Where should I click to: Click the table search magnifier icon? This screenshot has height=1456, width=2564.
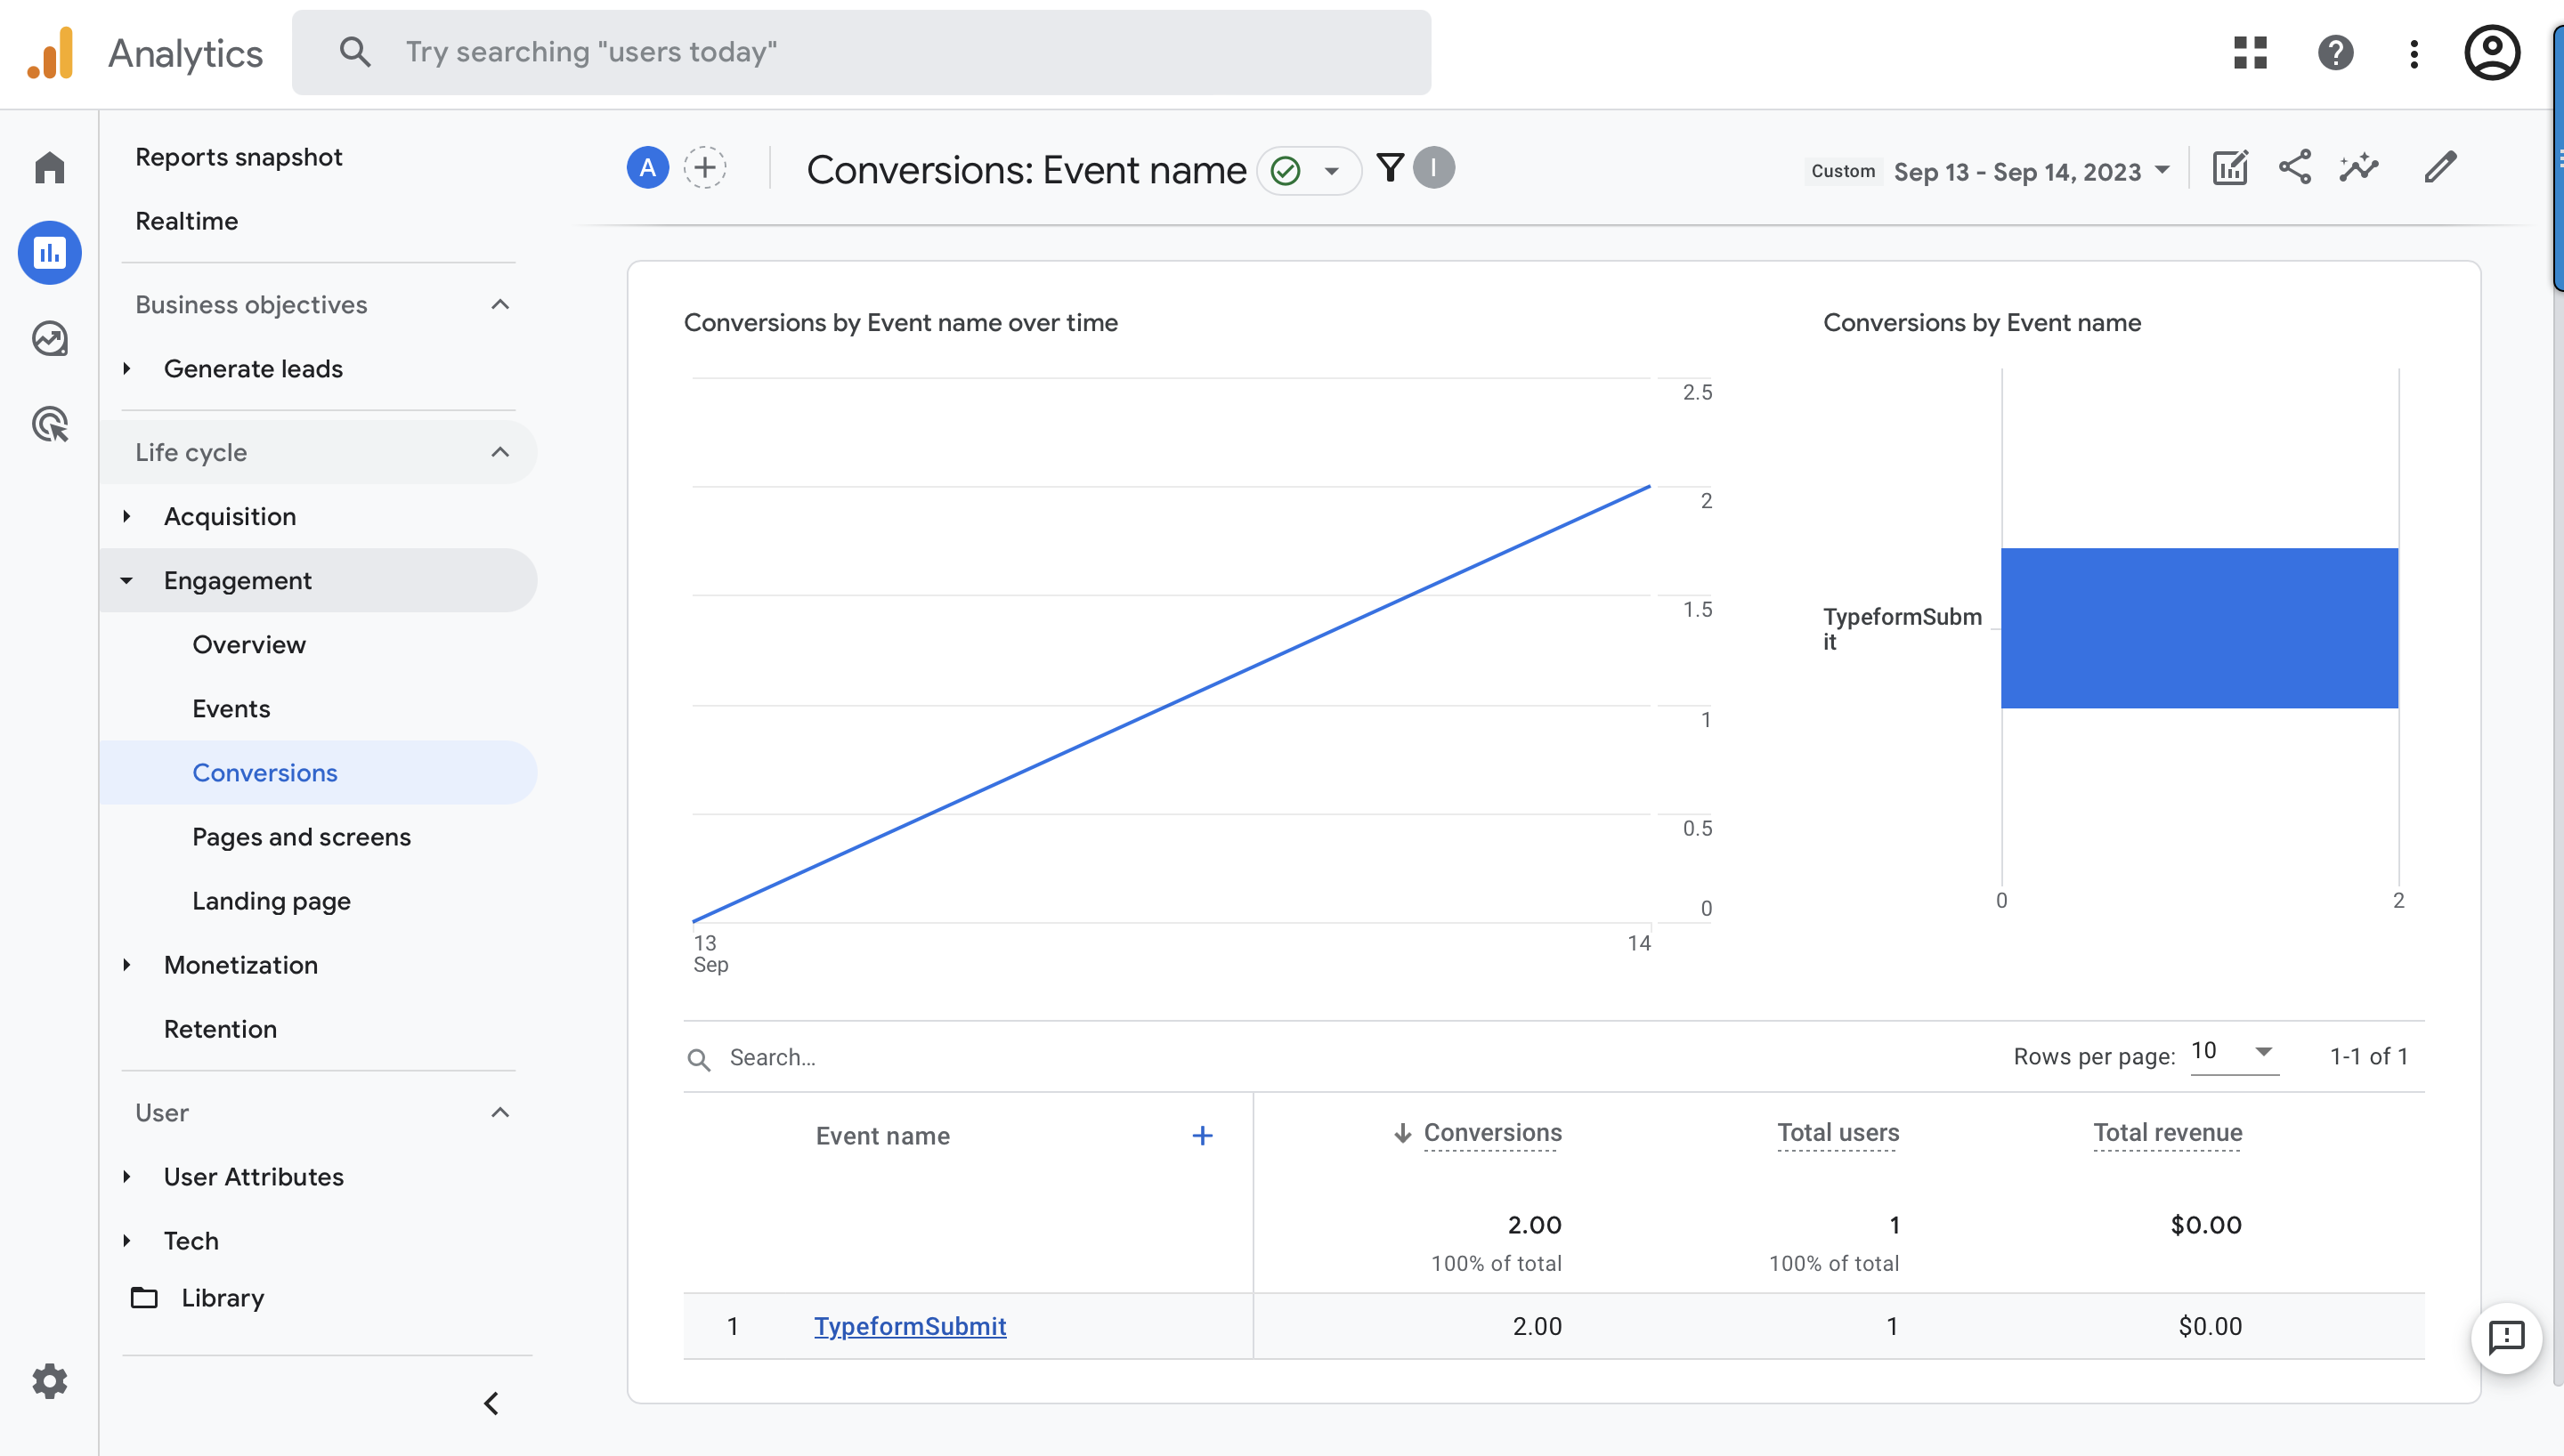coord(699,1060)
